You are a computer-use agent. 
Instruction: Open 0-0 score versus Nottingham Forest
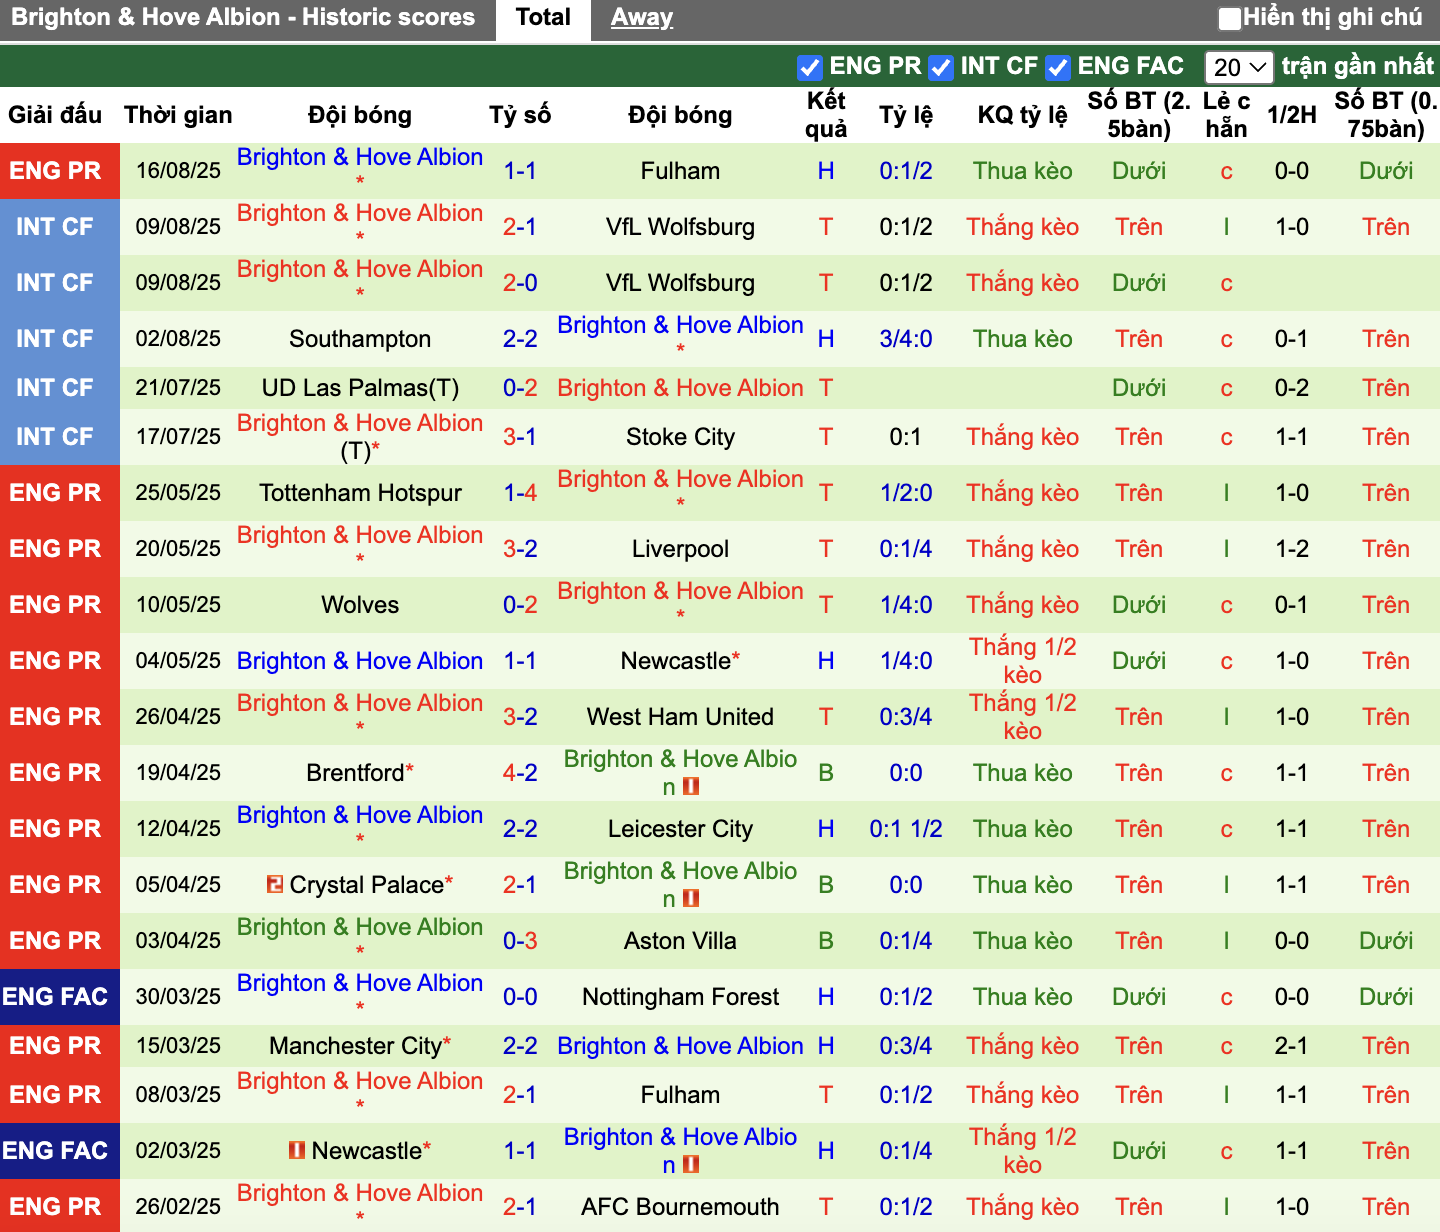point(520,997)
